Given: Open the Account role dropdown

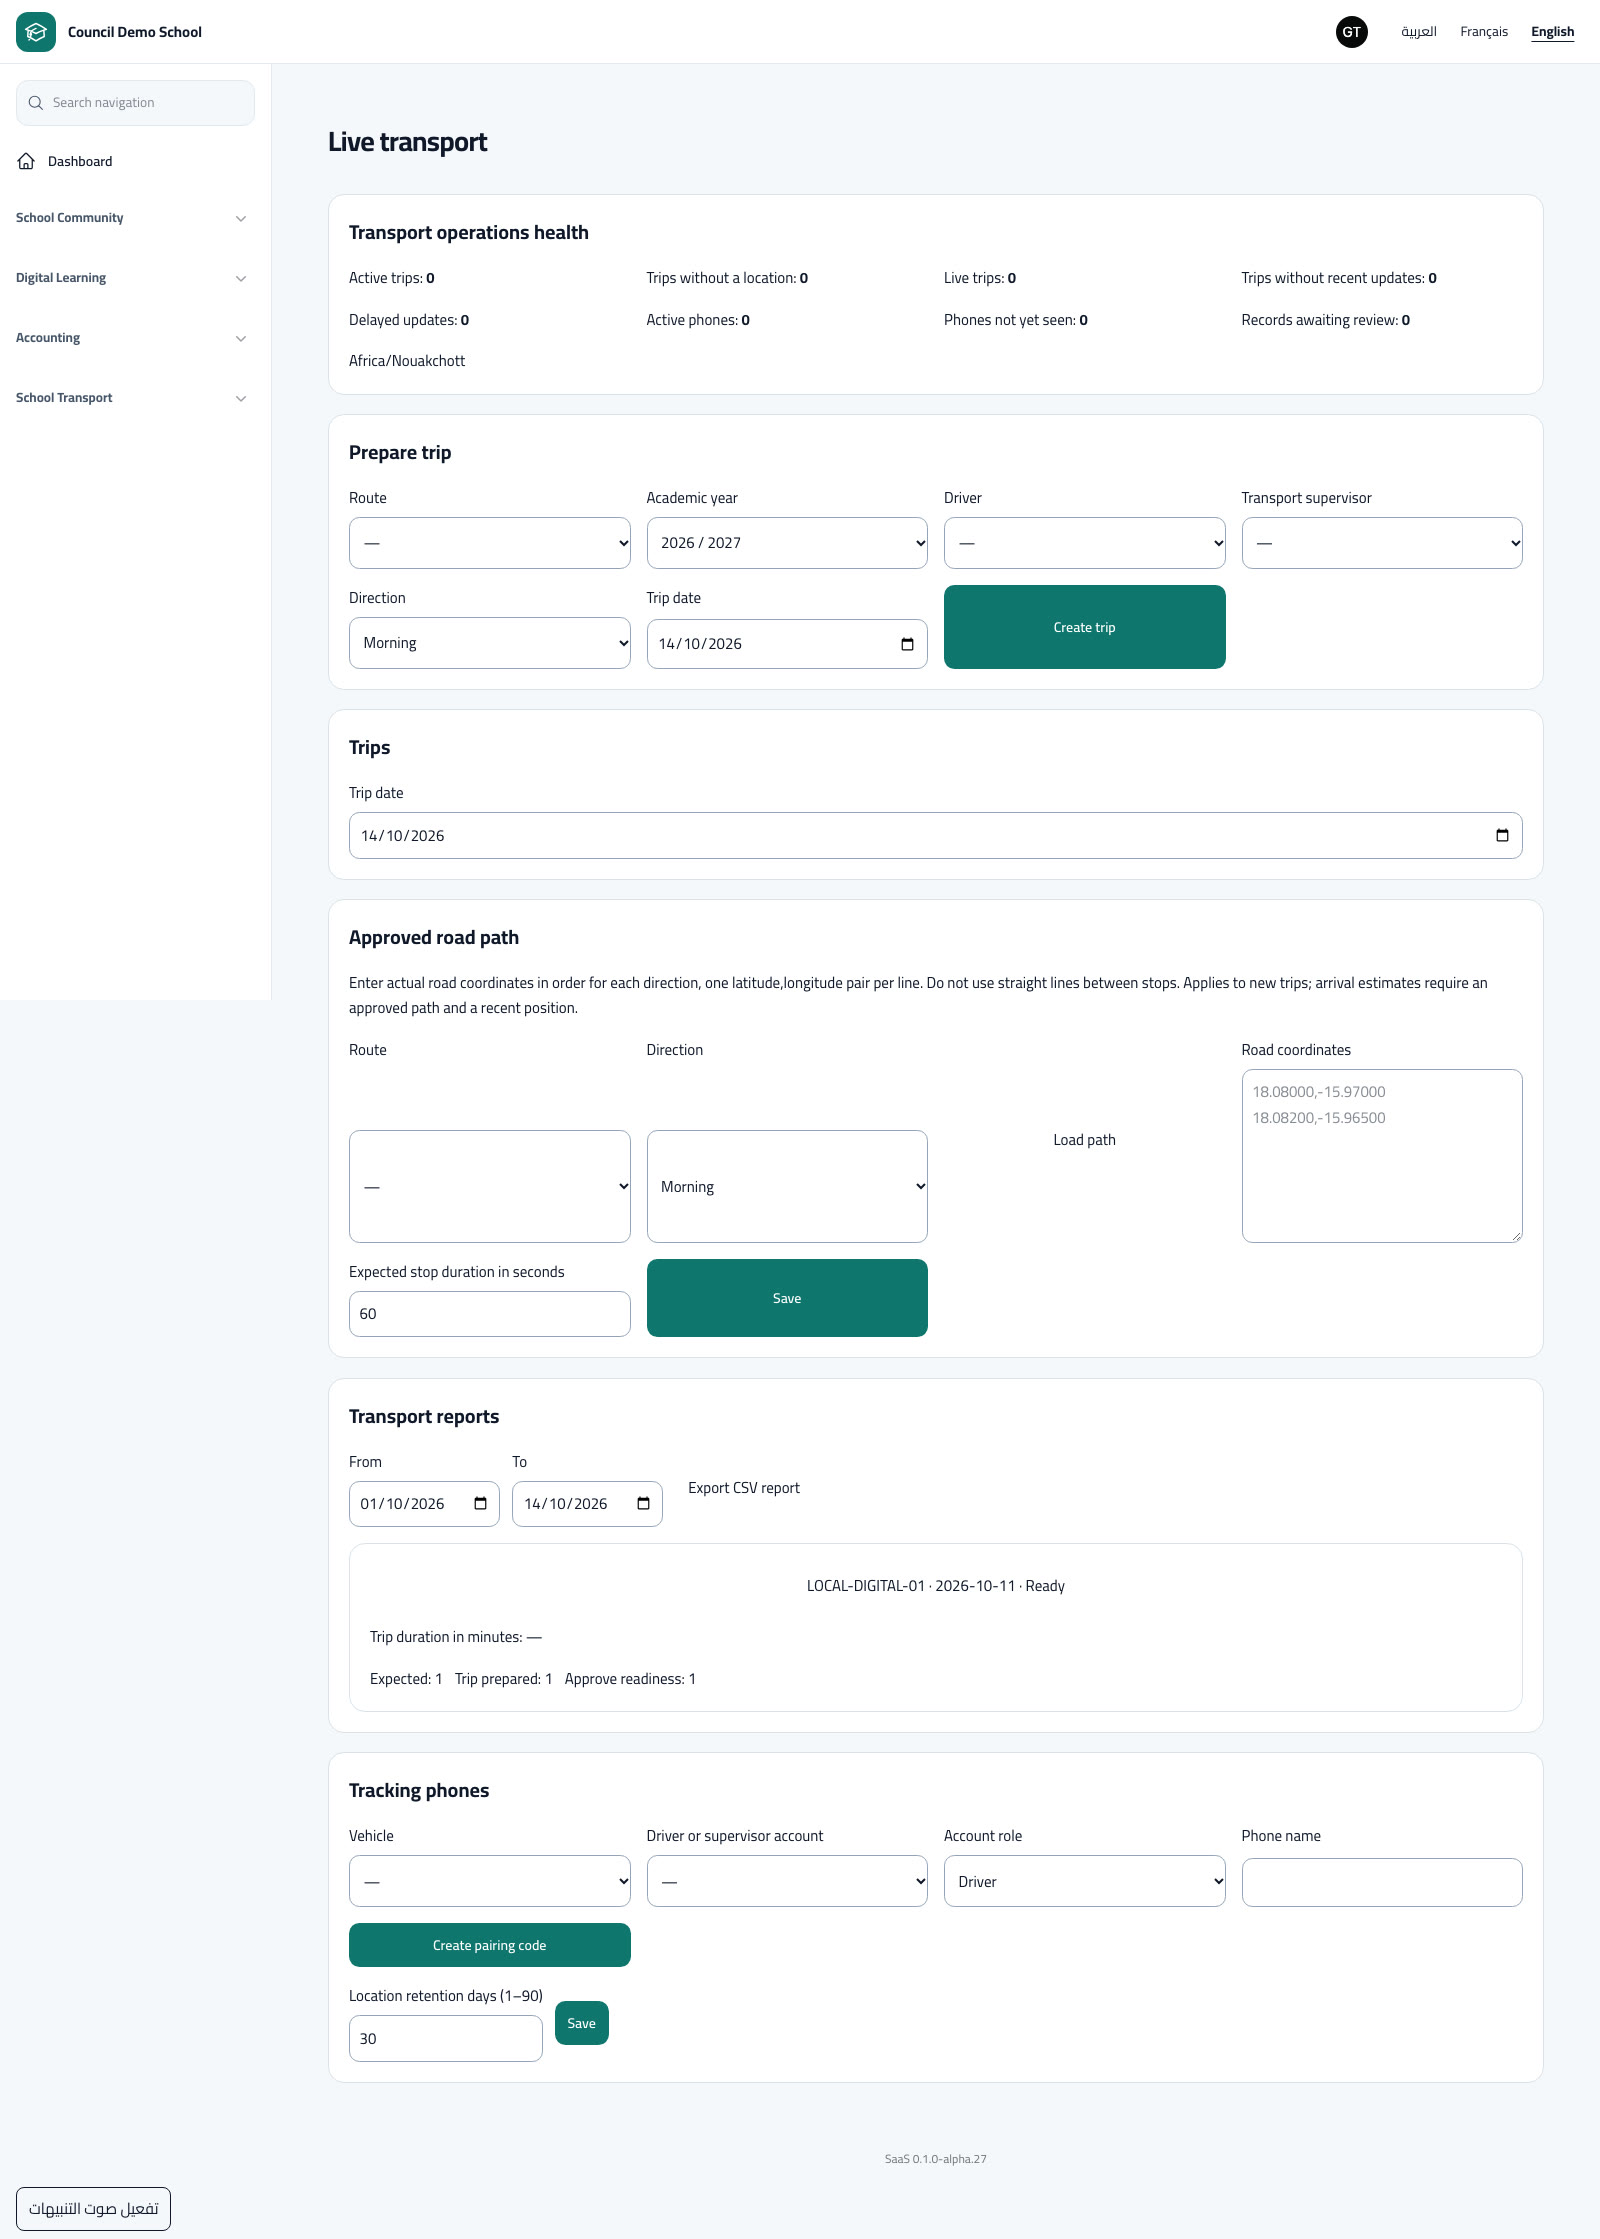Looking at the screenshot, I should [1084, 1881].
